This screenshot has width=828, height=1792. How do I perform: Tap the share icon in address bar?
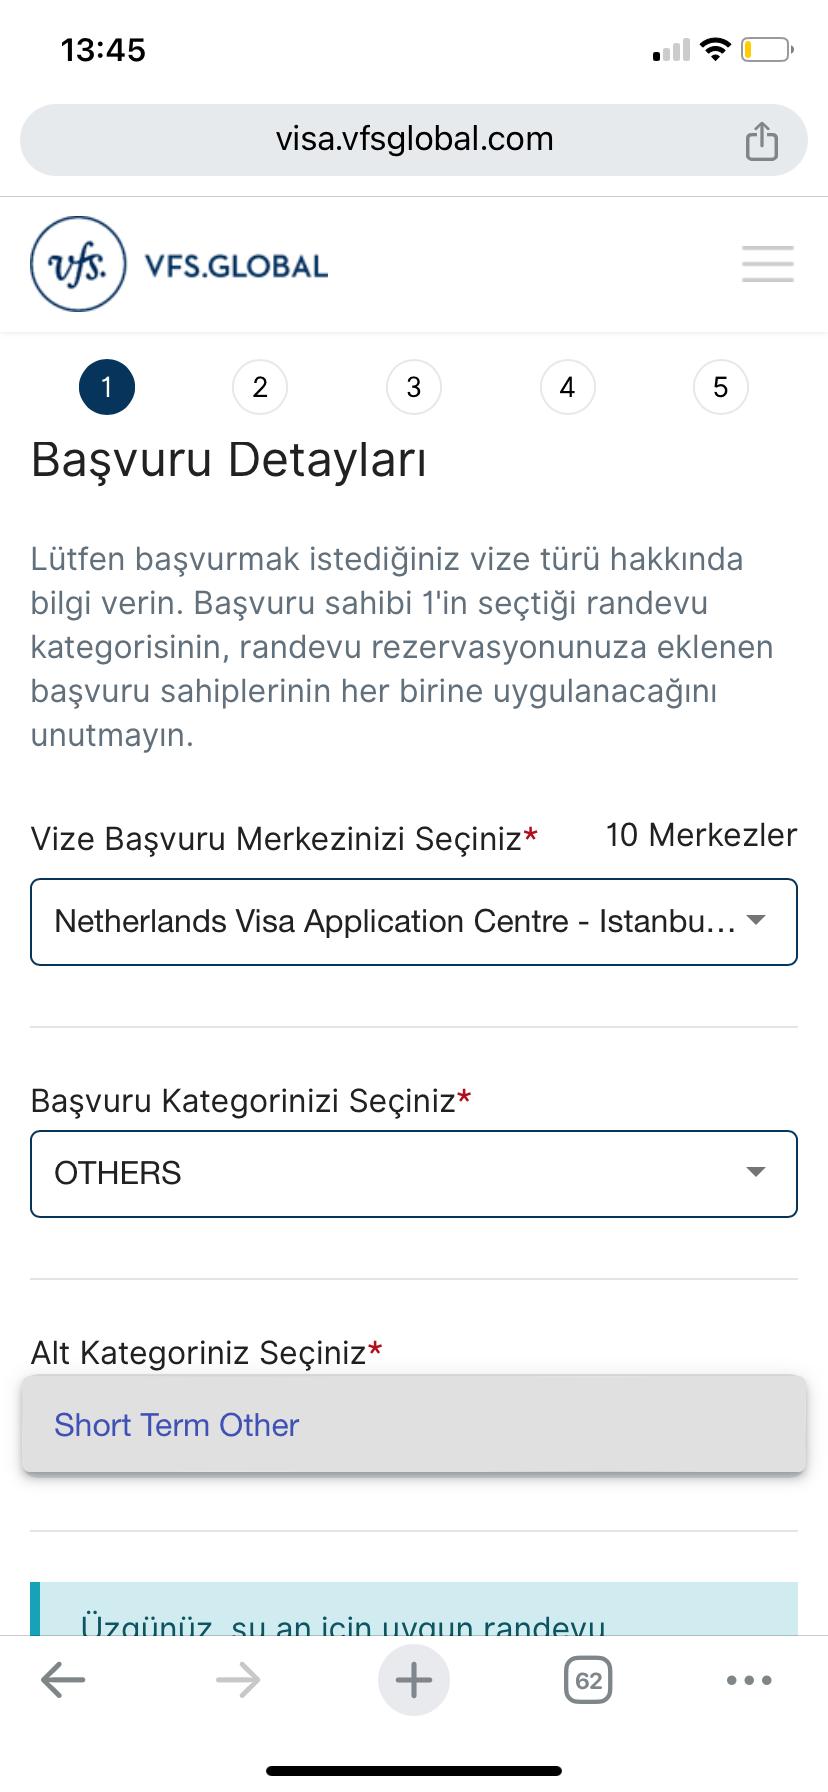point(761,141)
